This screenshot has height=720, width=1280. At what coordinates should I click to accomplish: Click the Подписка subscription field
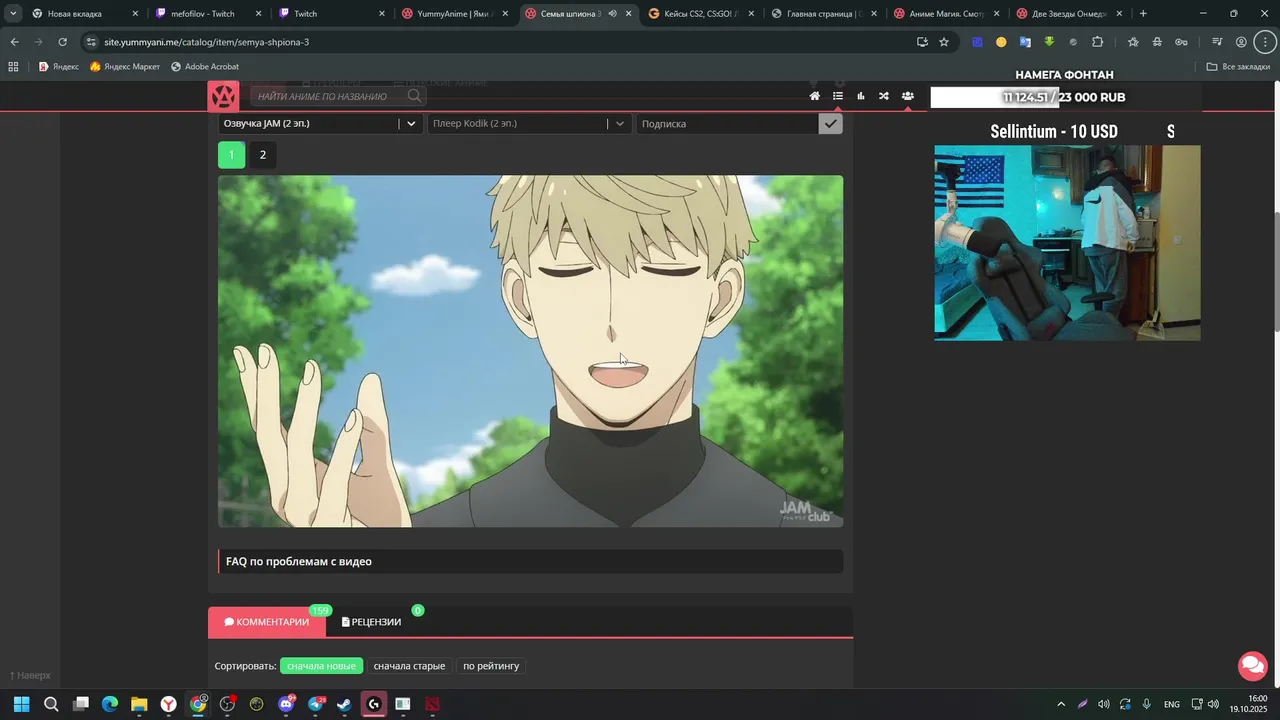pos(727,123)
